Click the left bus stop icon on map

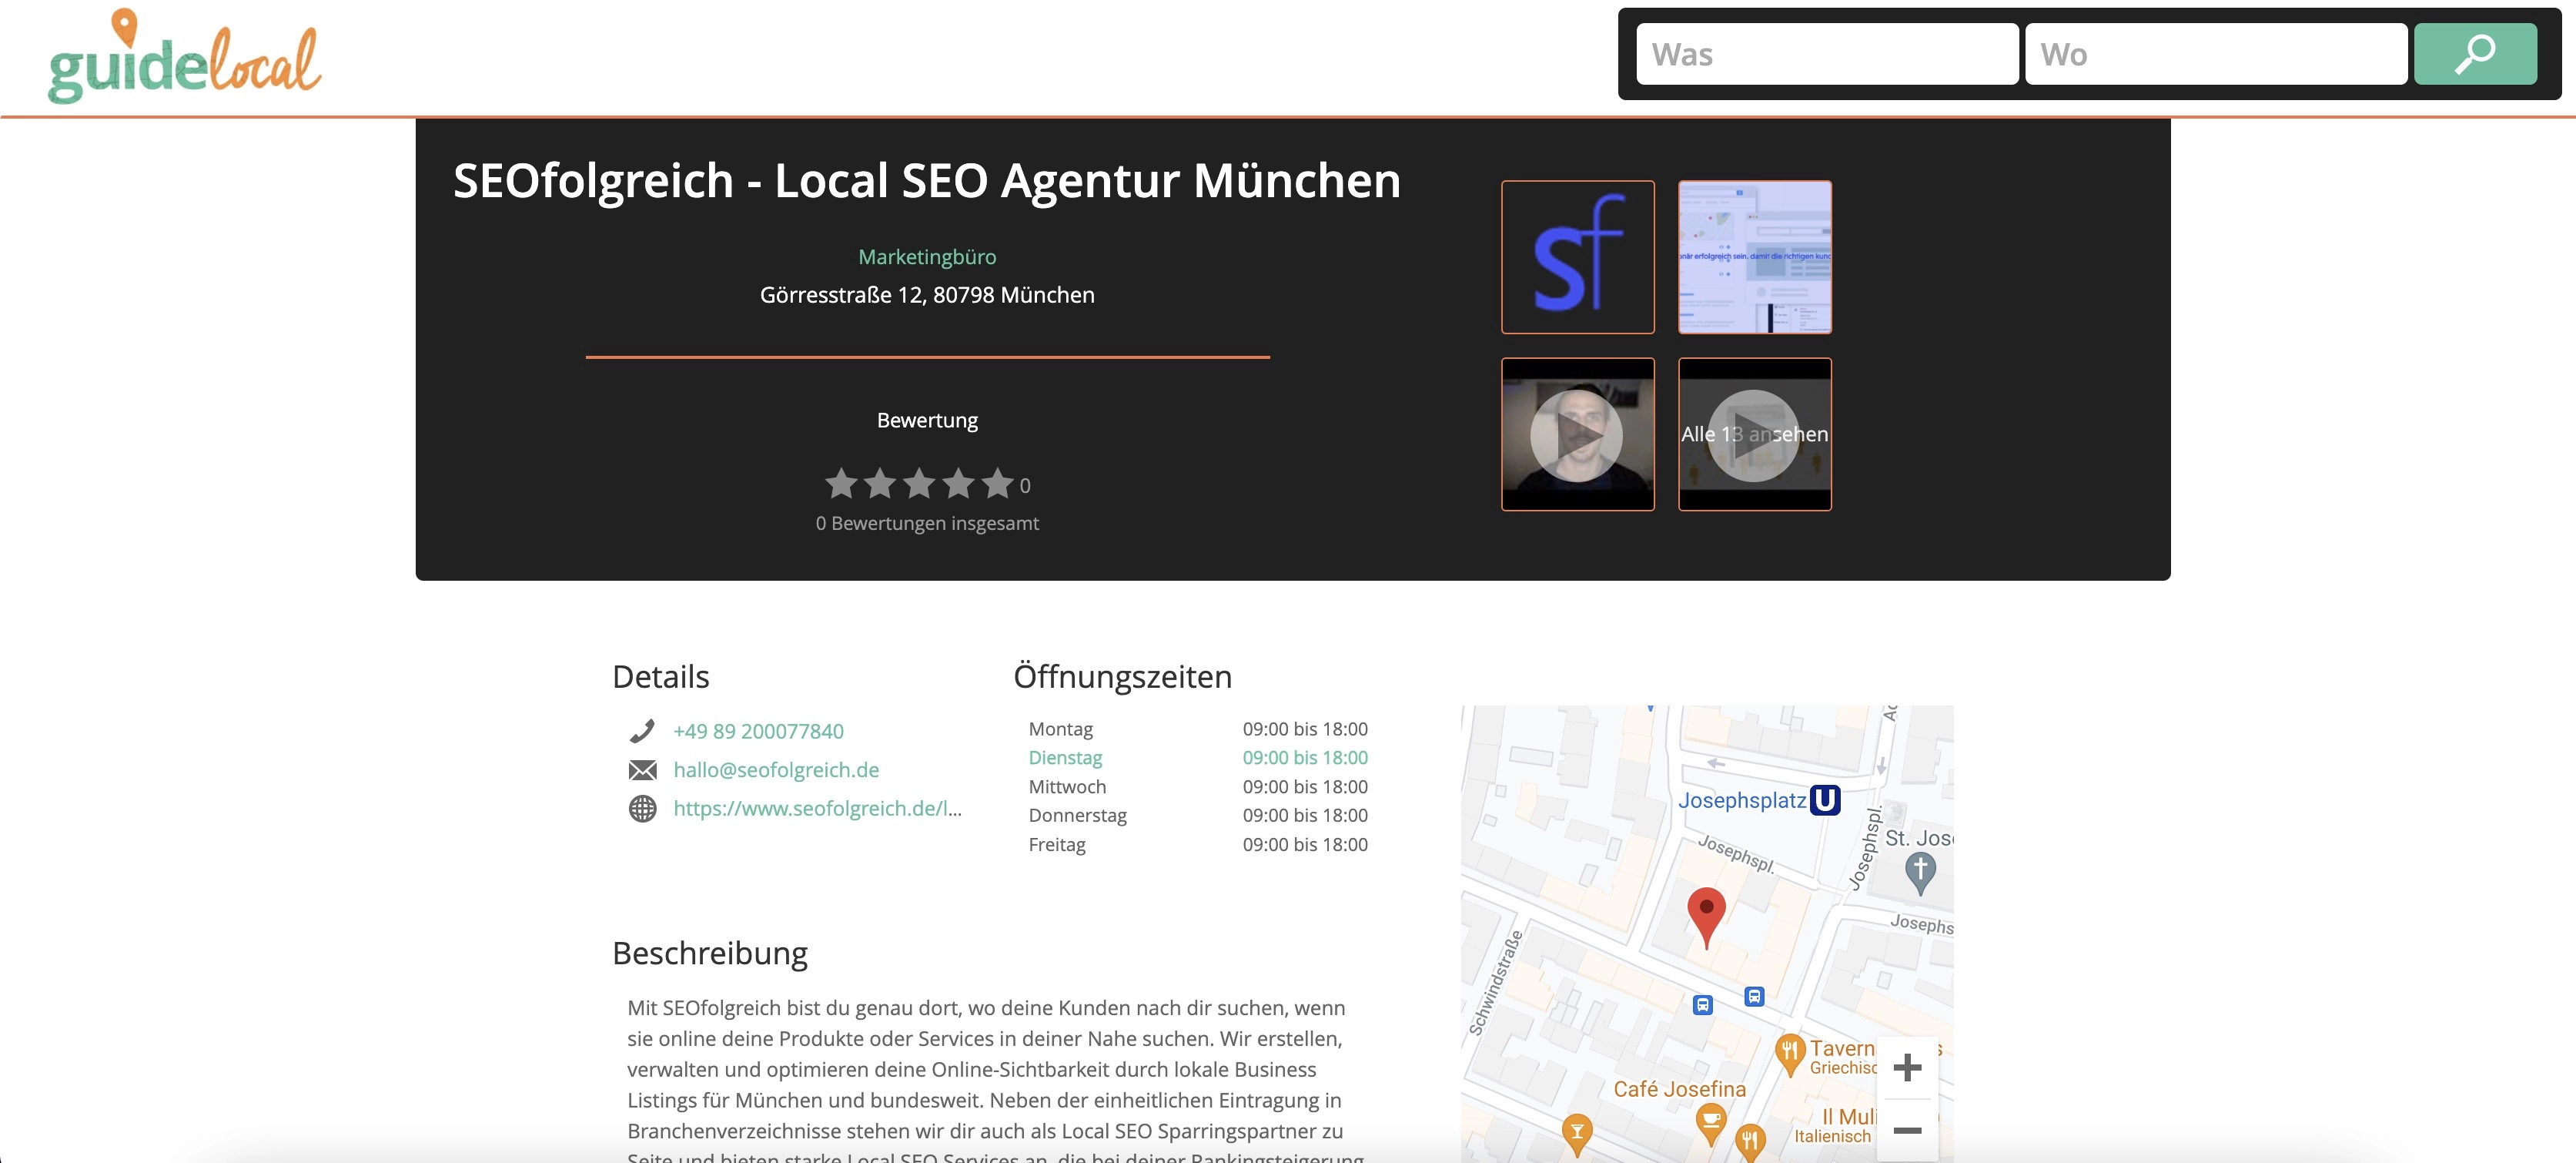coord(1702,1005)
